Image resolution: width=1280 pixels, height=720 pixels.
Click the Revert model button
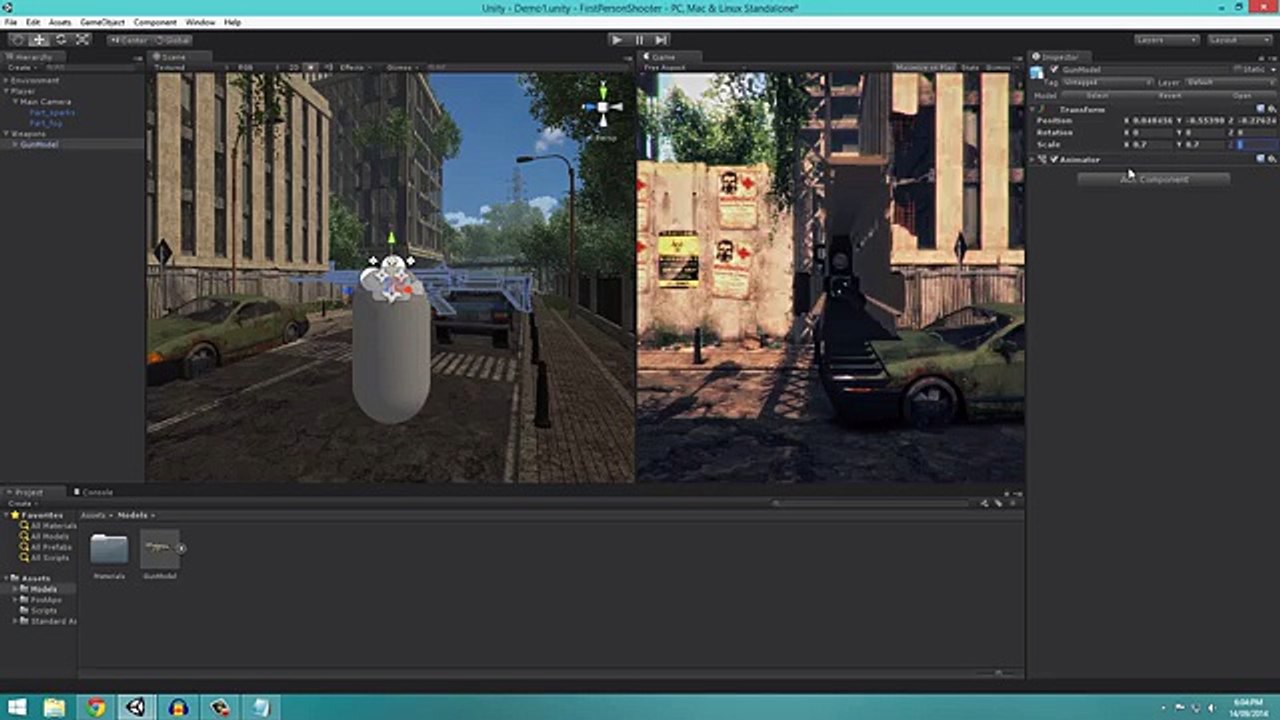pos(1169,95)
